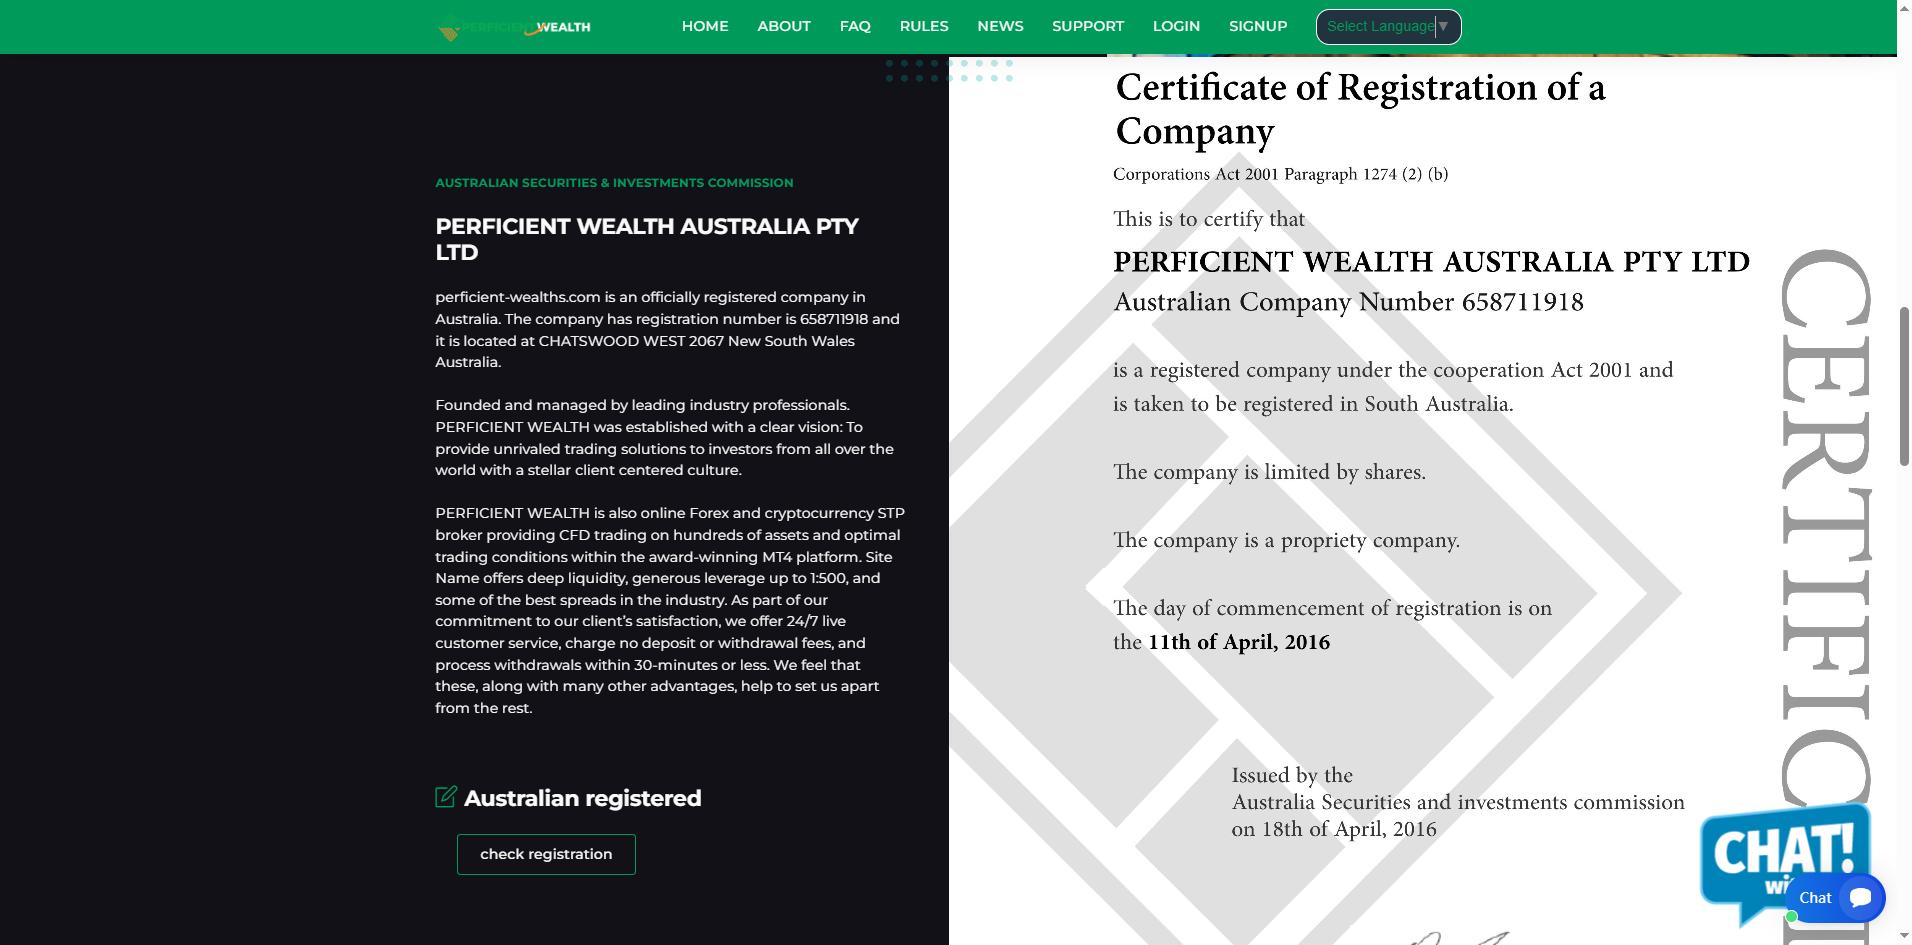Click the "Corporations Act 2001 Paragraph 1274" line
Screen dimensions: 1912x945
[x=1281, y=174]
